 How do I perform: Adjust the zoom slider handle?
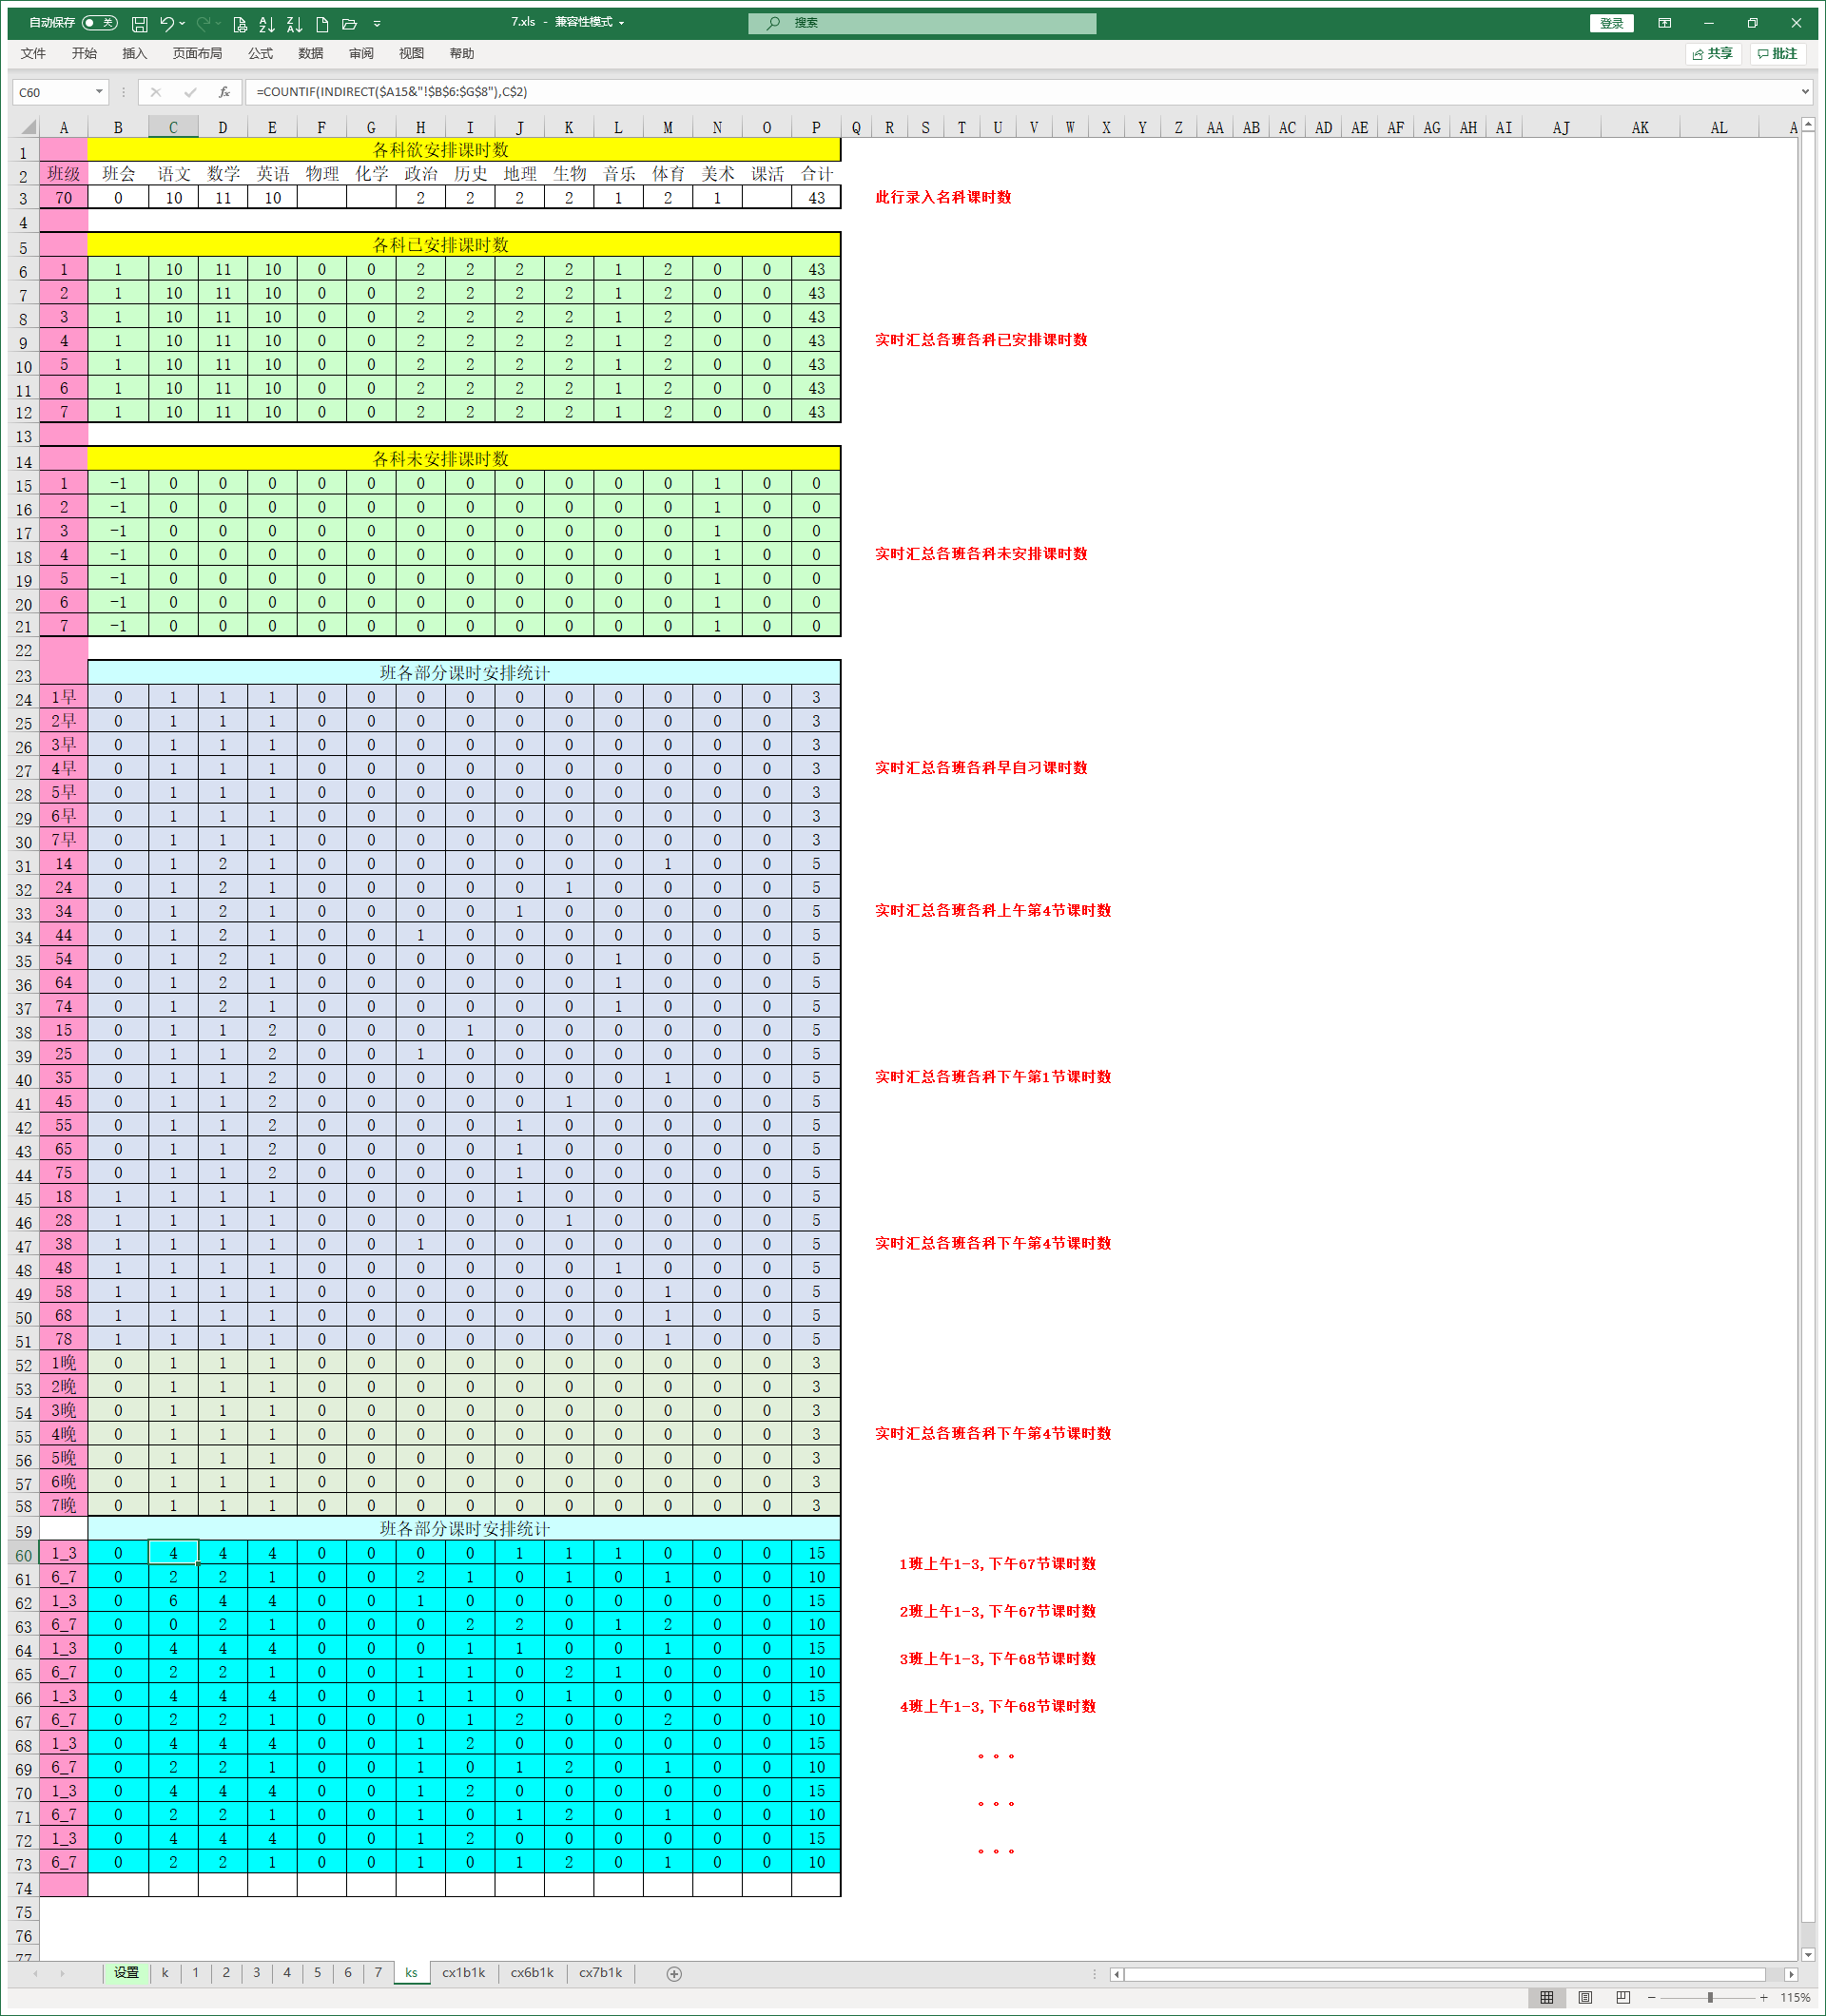[1710, 1997]
